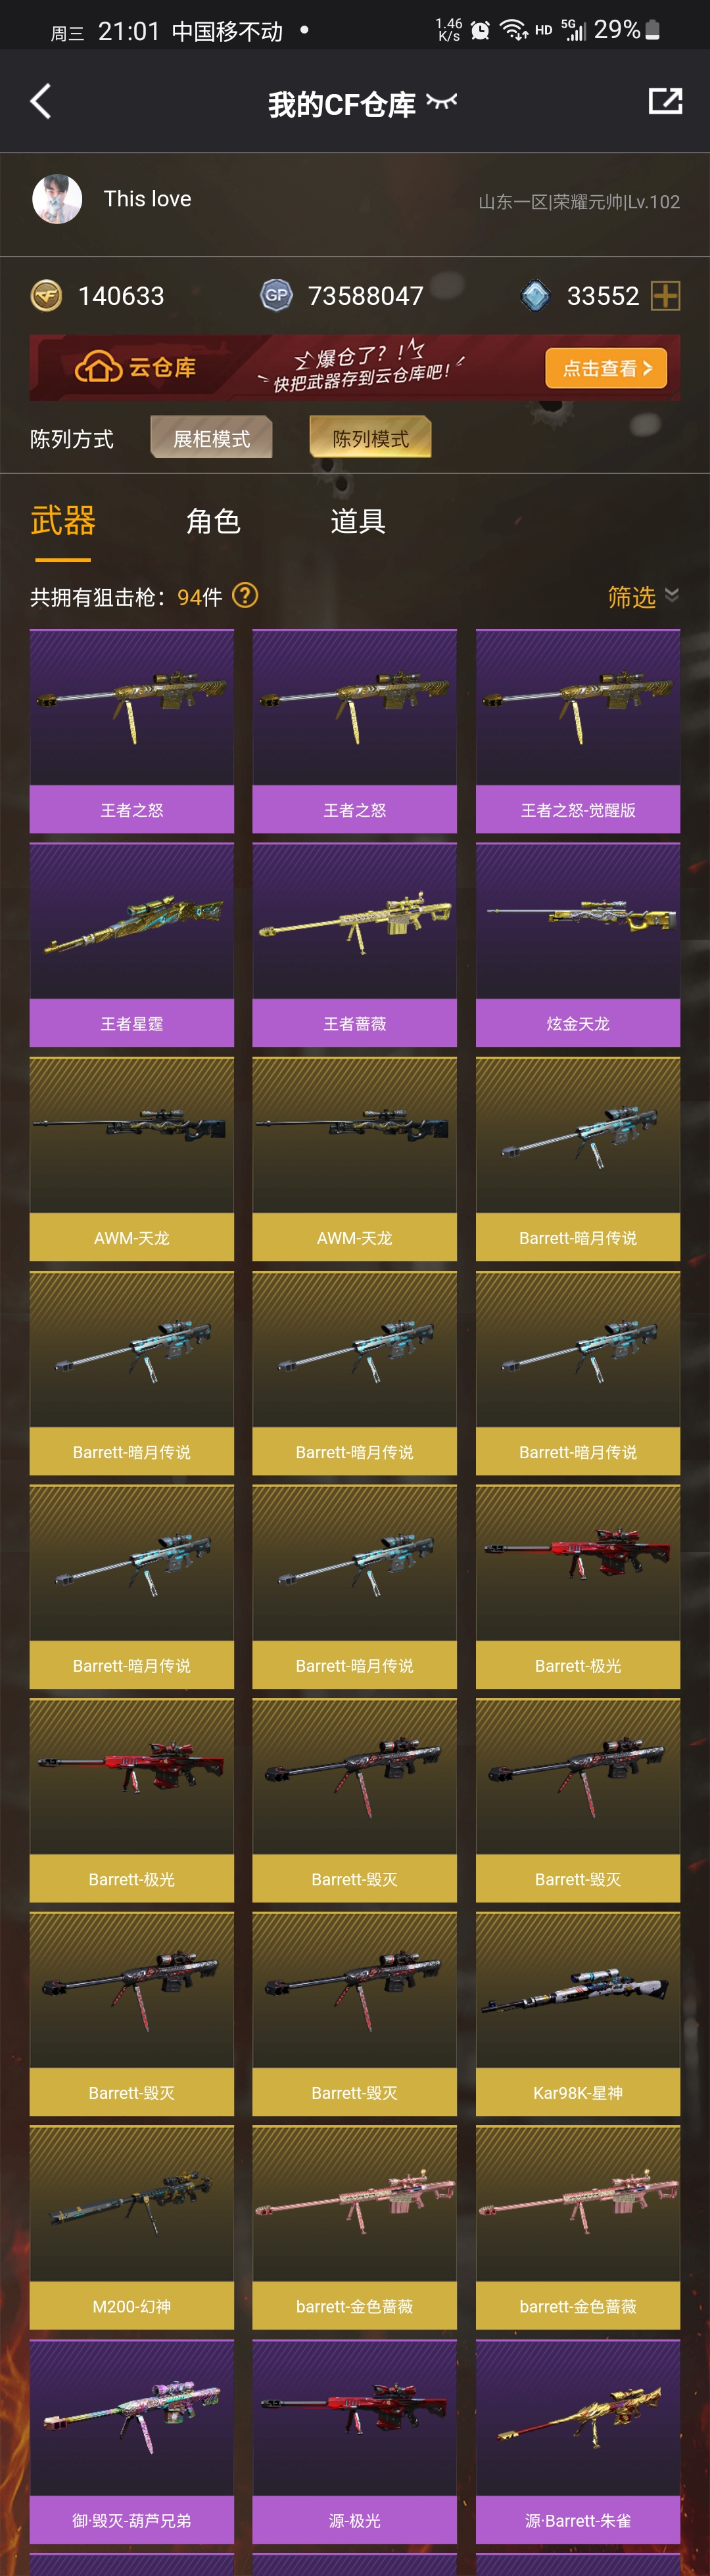Switch to 陈列模式 display mode

(371, 438)
